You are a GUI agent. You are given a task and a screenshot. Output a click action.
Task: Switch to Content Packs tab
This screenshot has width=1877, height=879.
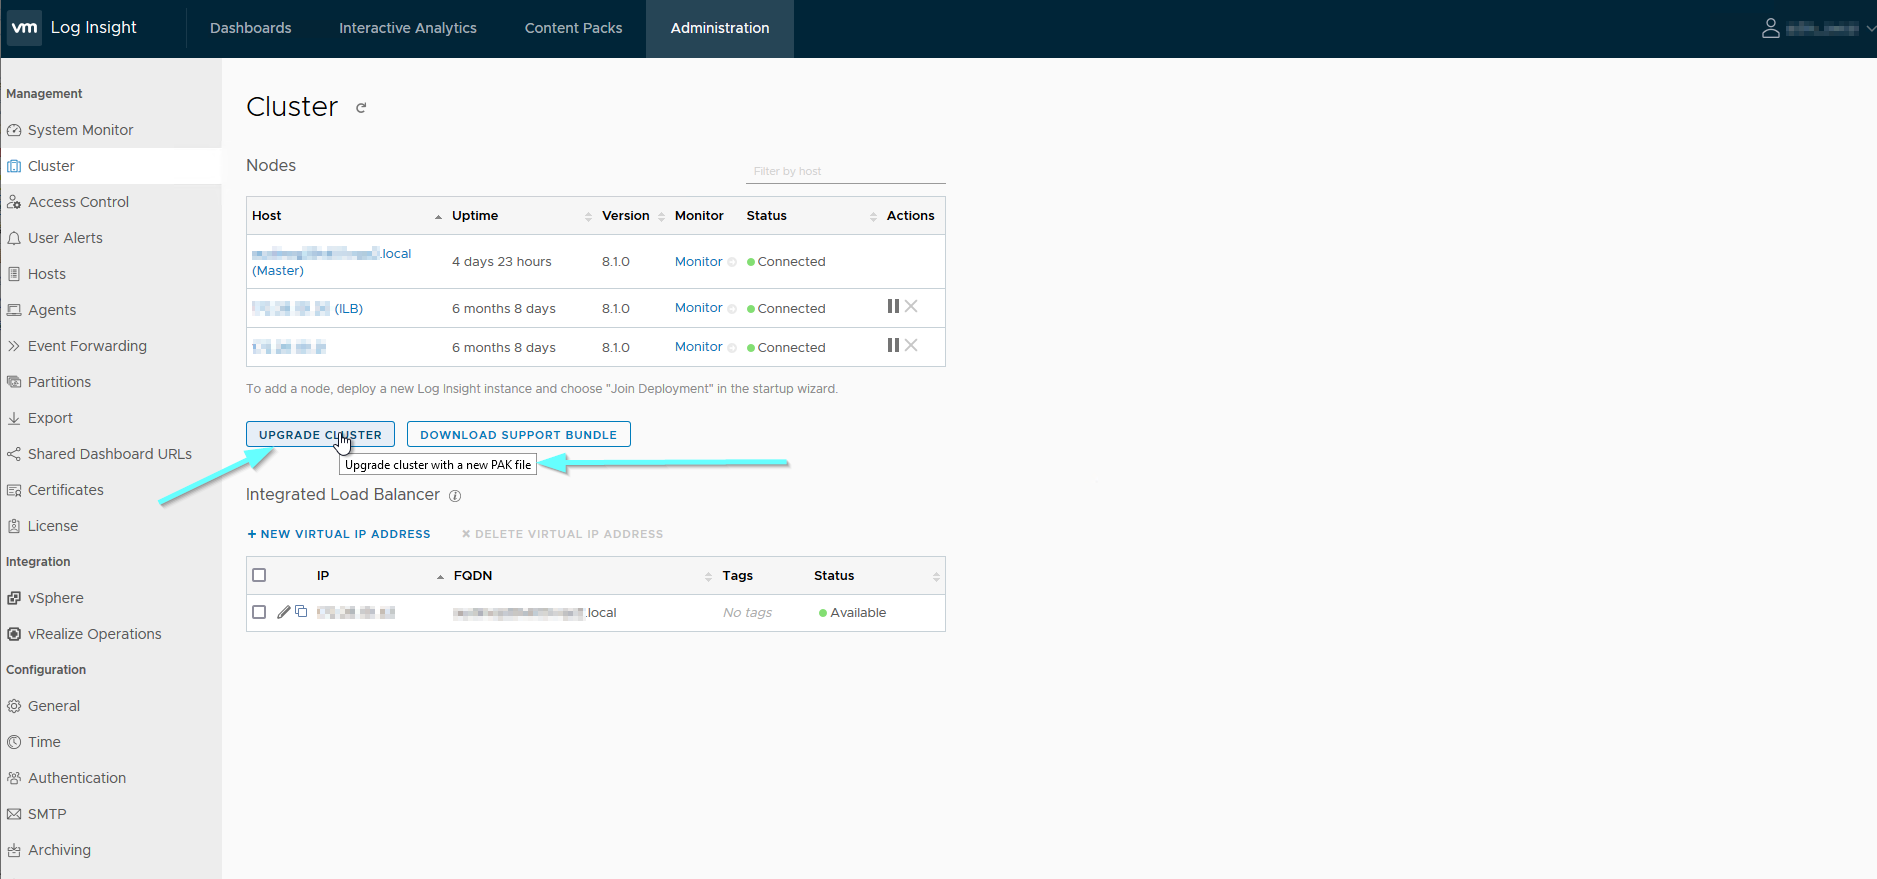tap(573, 28)
